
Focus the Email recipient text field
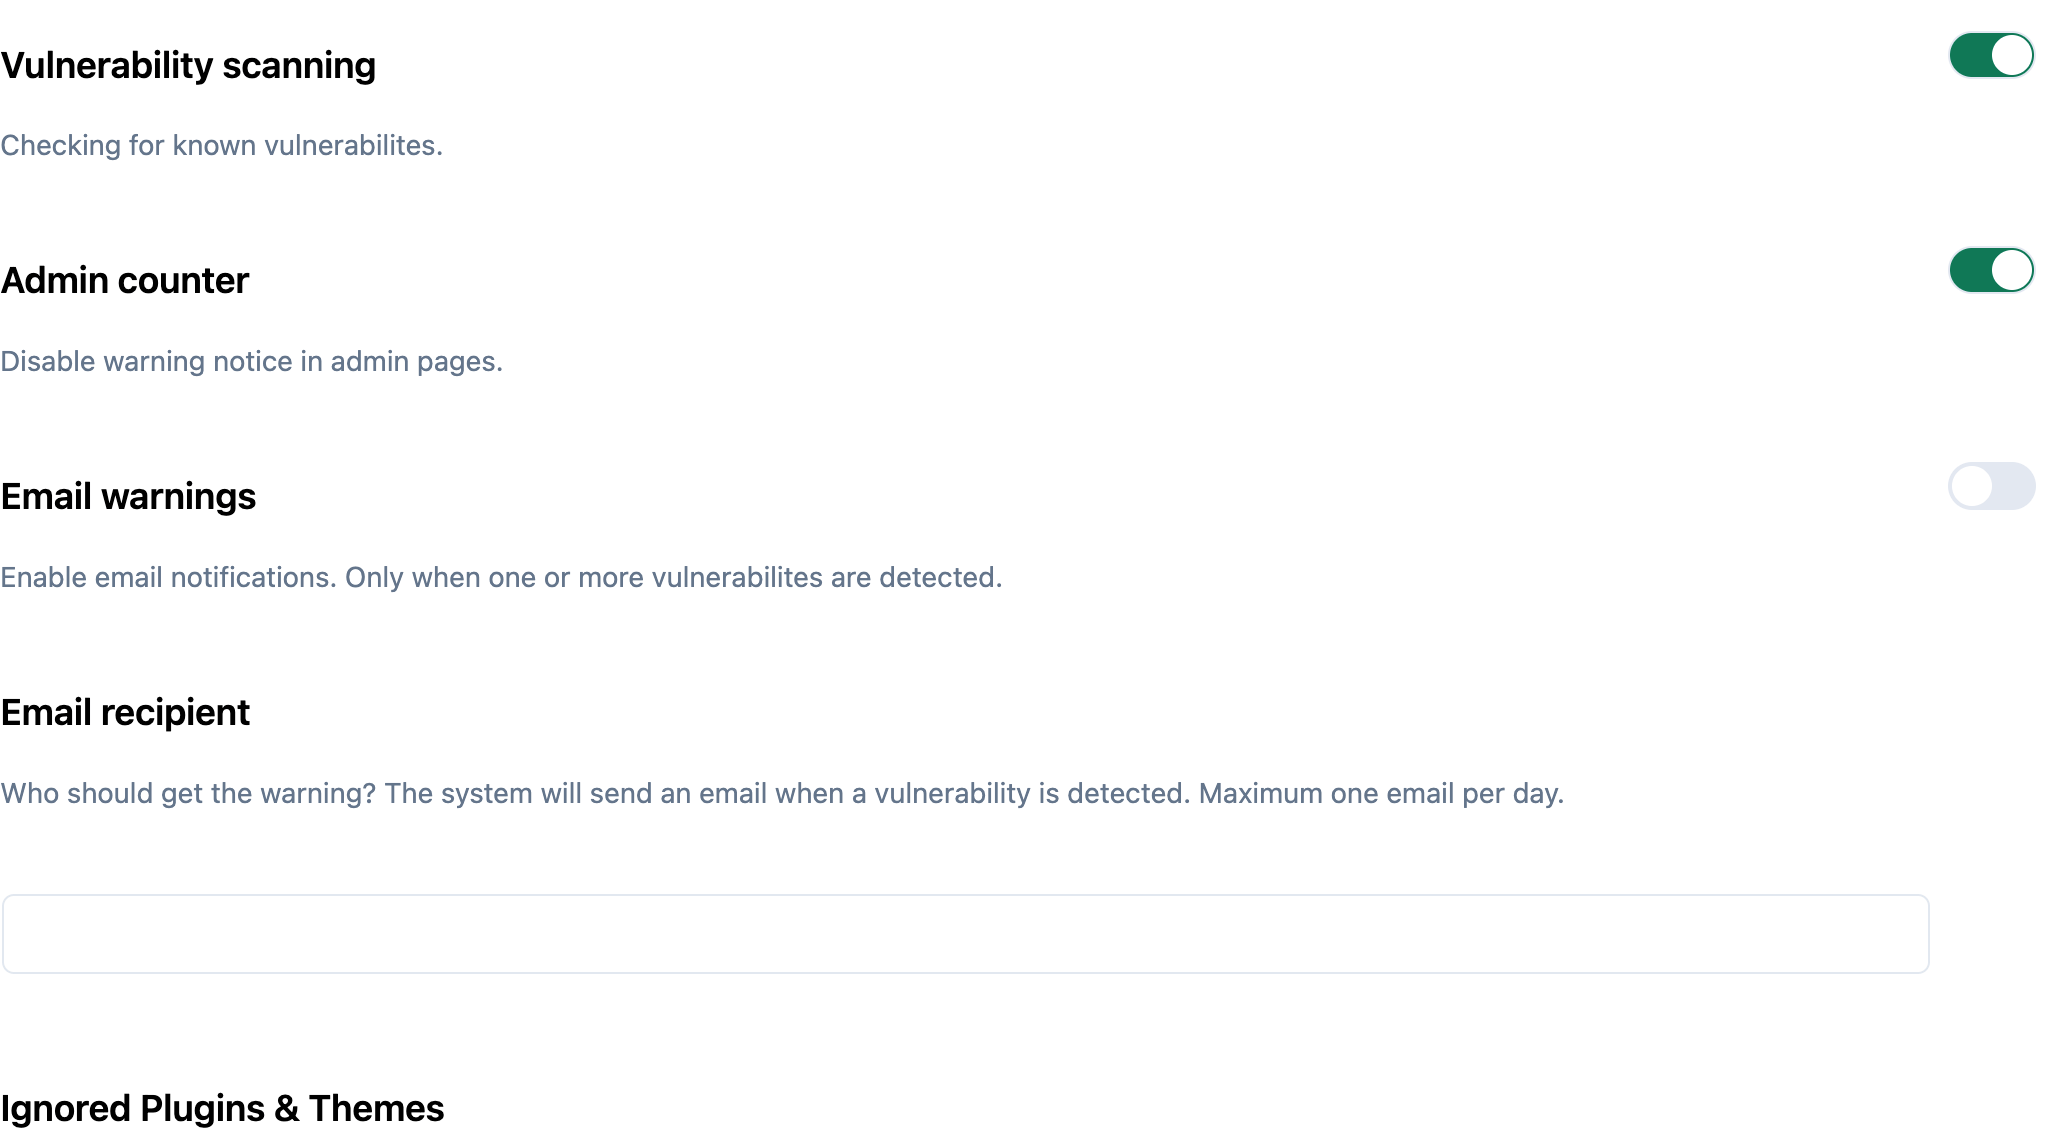[x=965, y=934]
